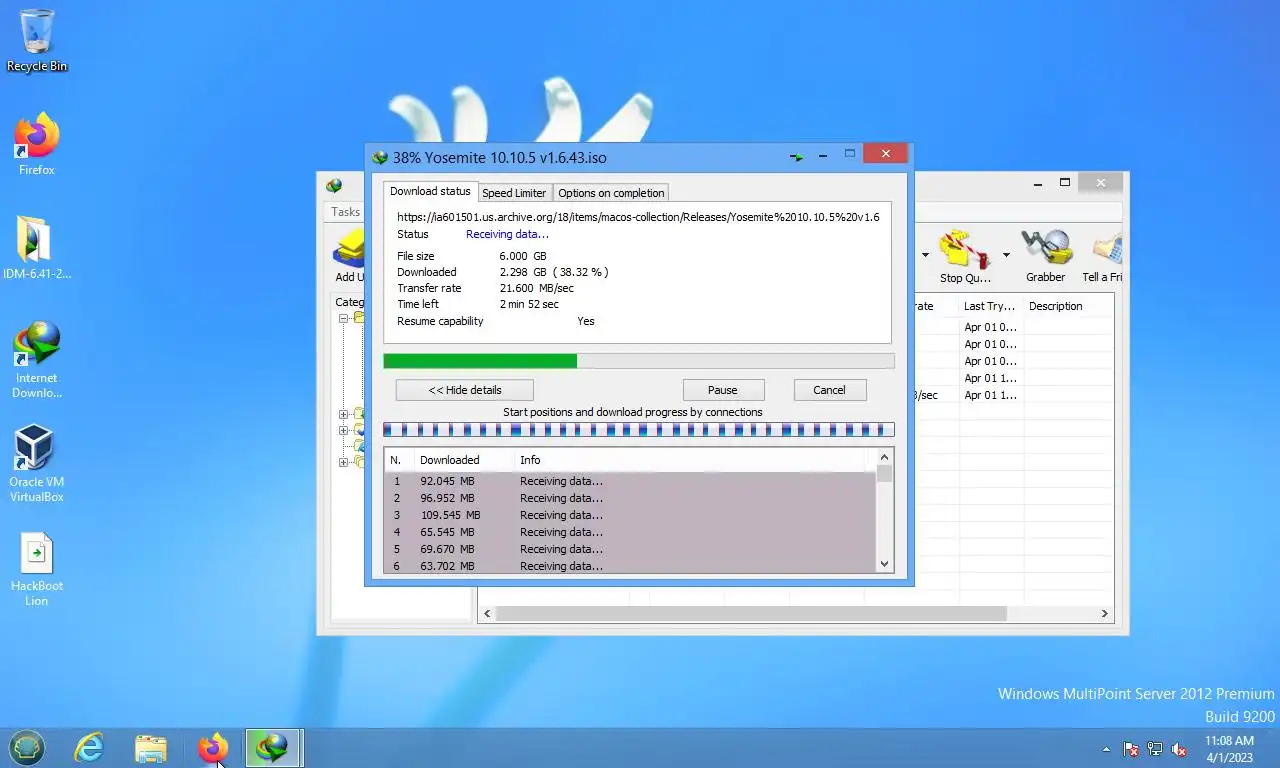
Task: Click the IDM taskbar button
Action: click(274, 748)
